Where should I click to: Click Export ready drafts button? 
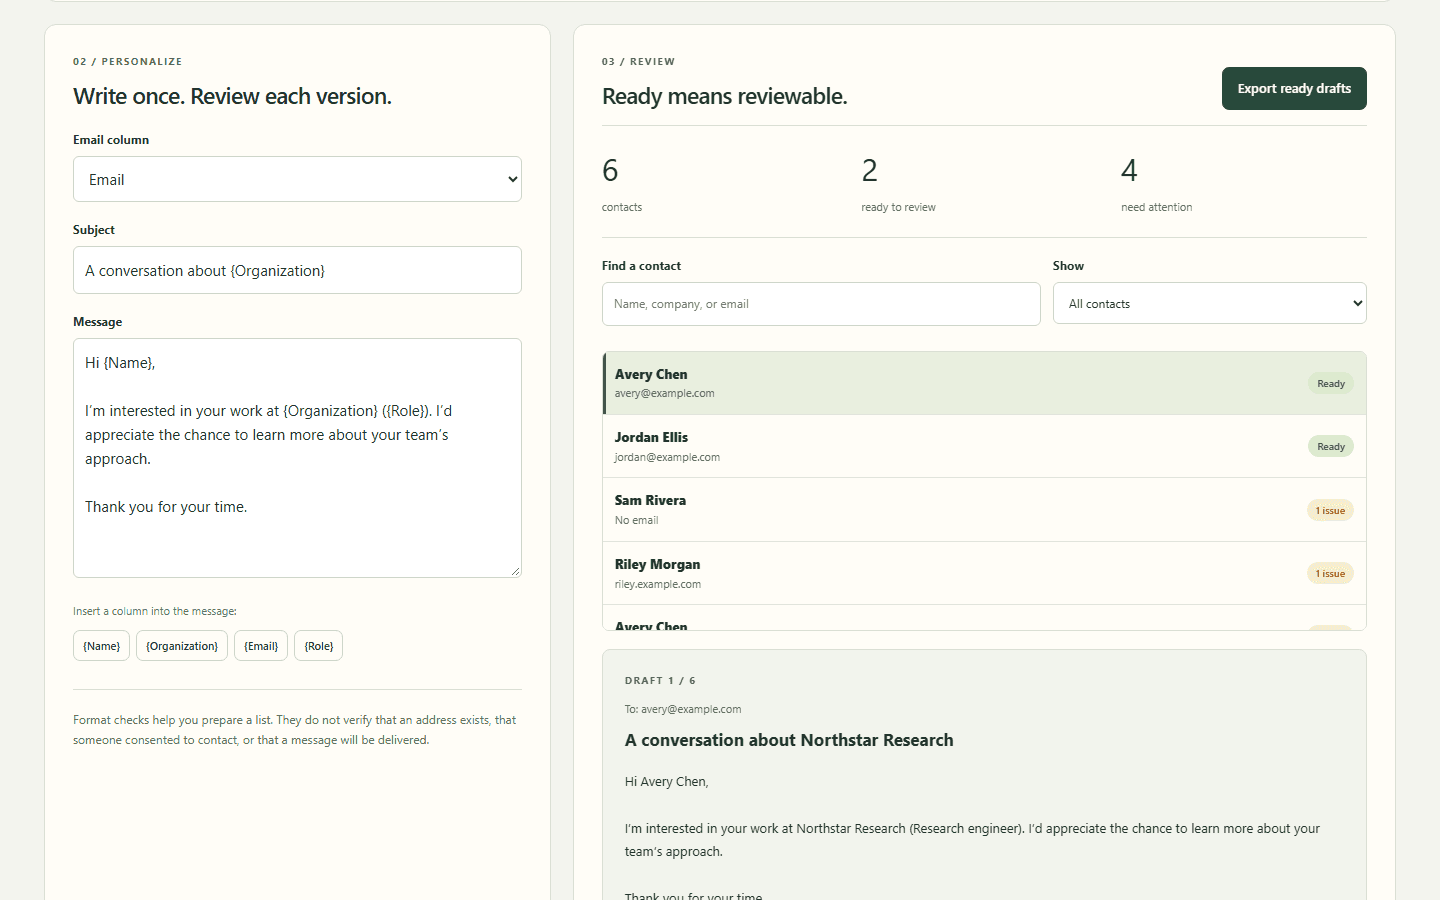tap(1294, 89)
